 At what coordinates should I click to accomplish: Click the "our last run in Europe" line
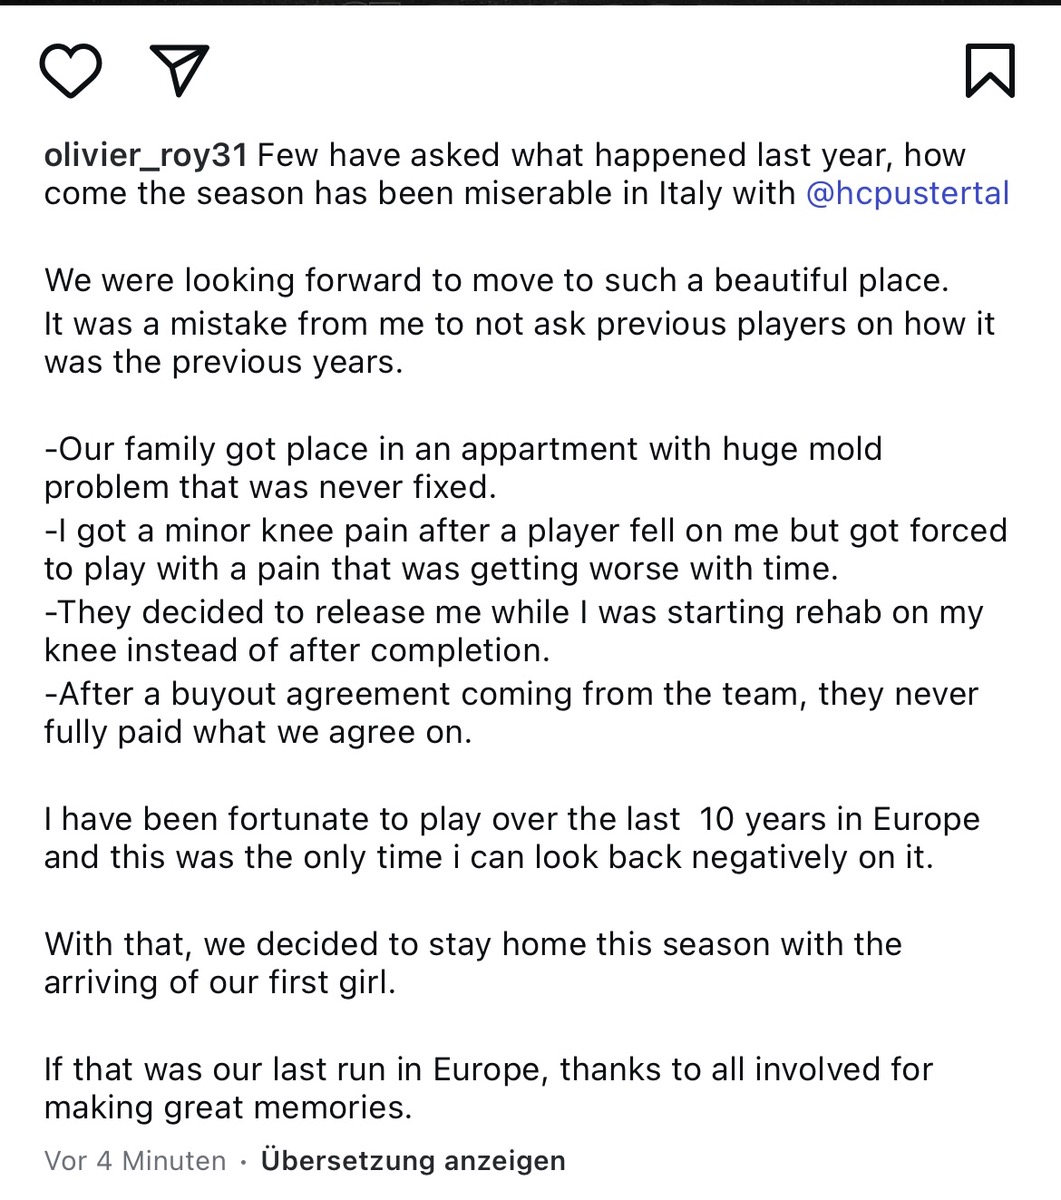[x=488, y=1068]
